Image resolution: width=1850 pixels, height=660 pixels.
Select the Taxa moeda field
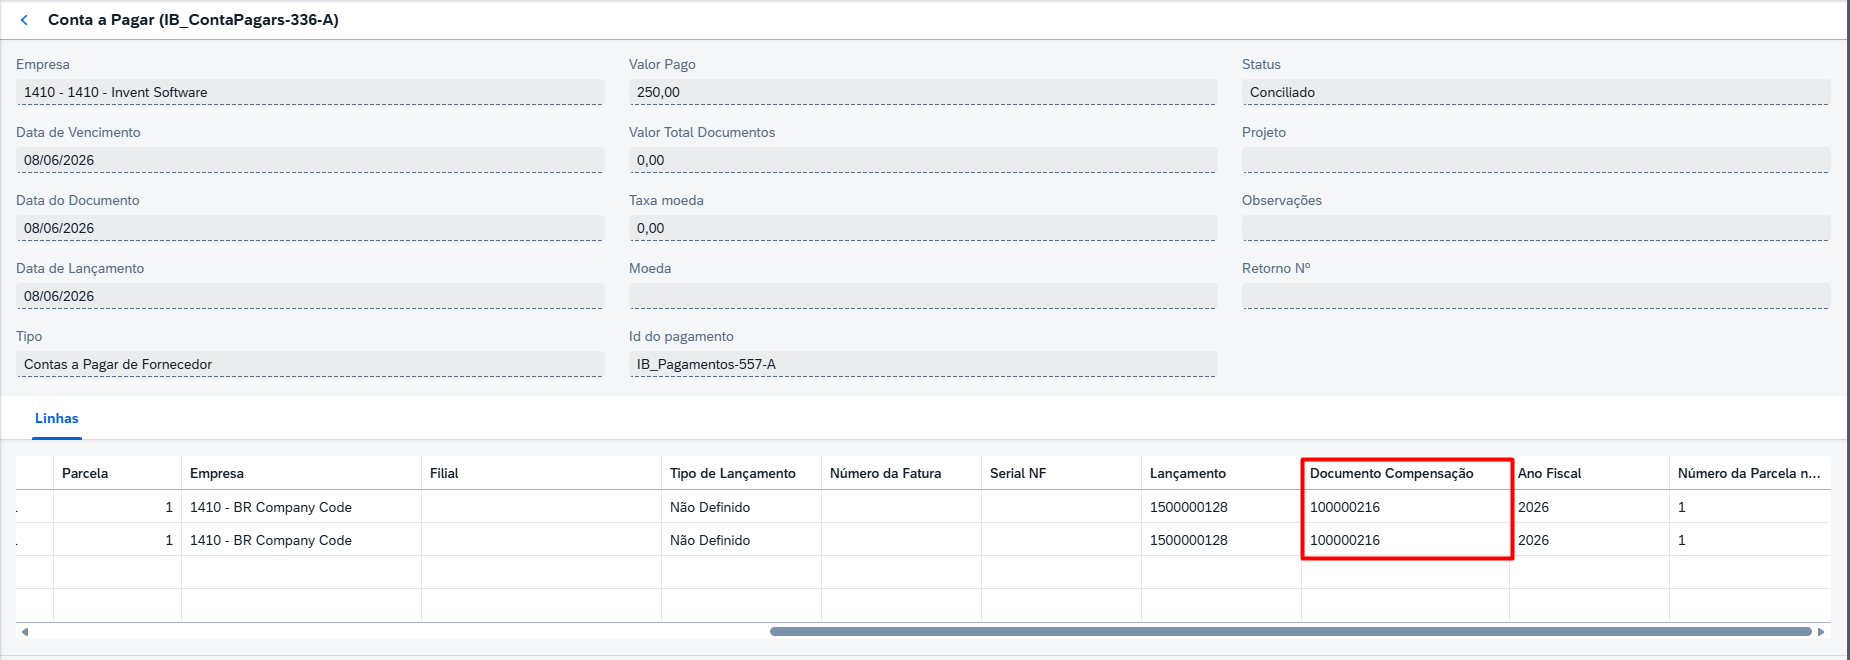point(923,228)
